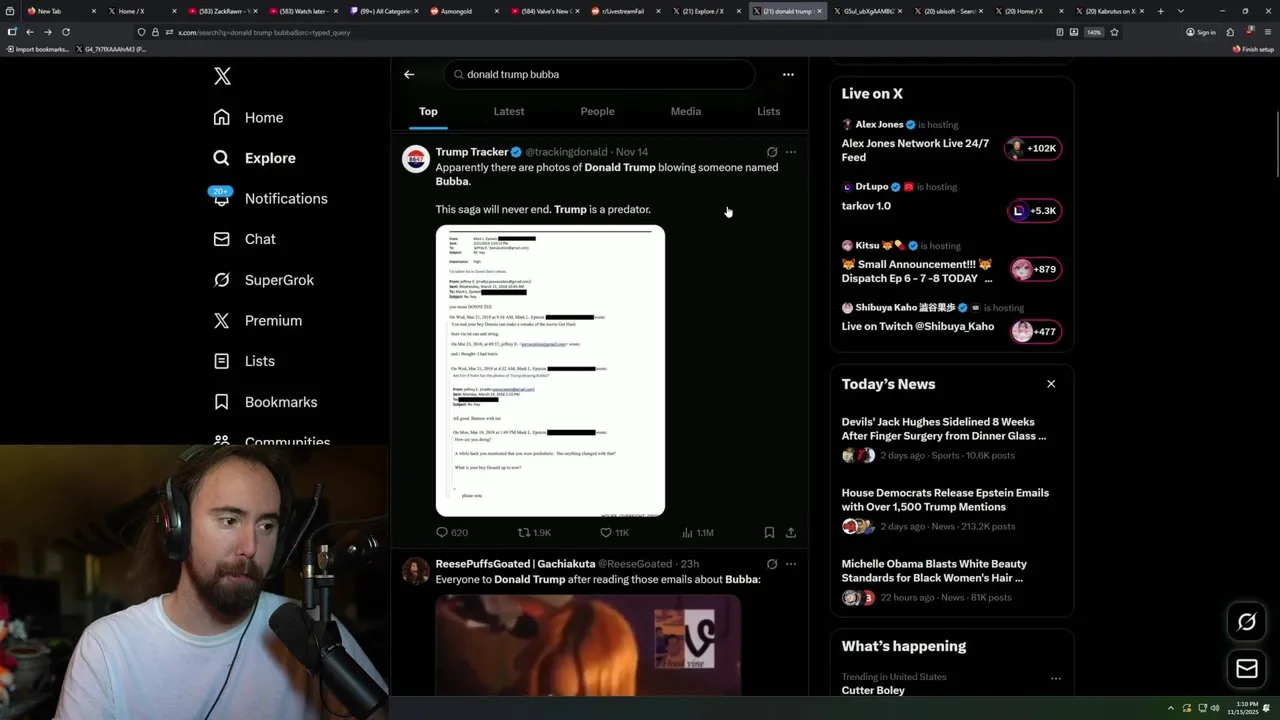Open ReesePuffsGoated profile name link

point(515,564)
